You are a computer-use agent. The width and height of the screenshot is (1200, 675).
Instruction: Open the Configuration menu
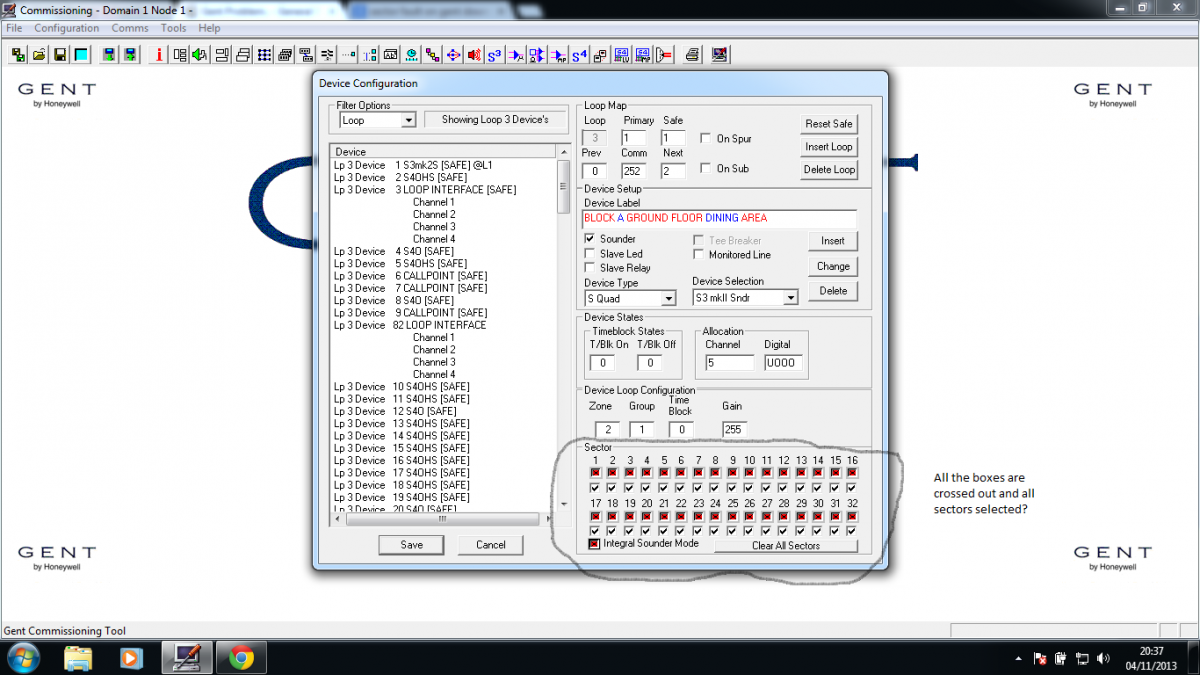pos(67,28)
